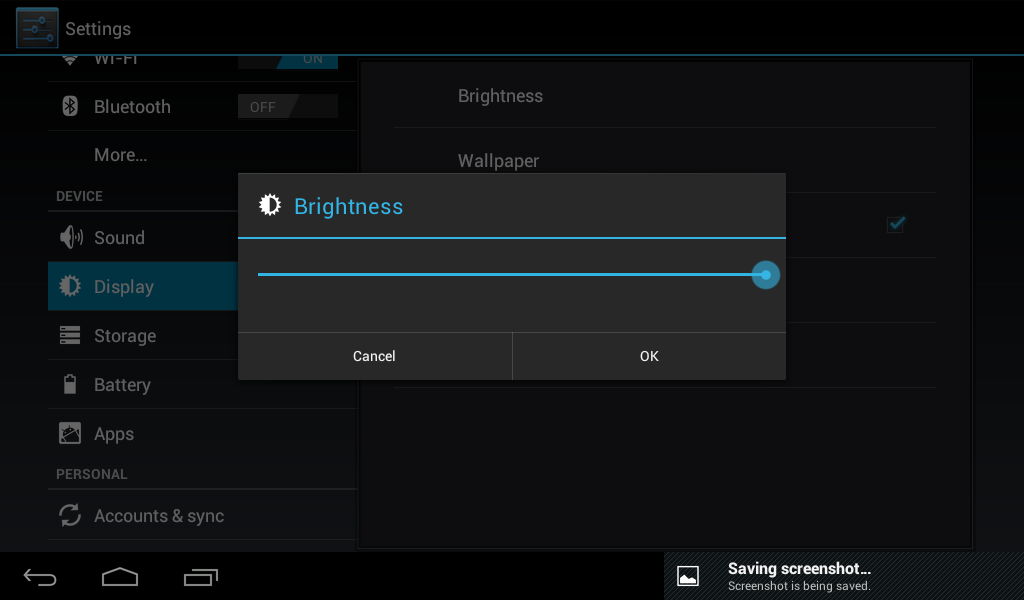The width and height of the screenshot is (1024, 600).
Task: Tap the Home navigation button
Action: [120, 576]
